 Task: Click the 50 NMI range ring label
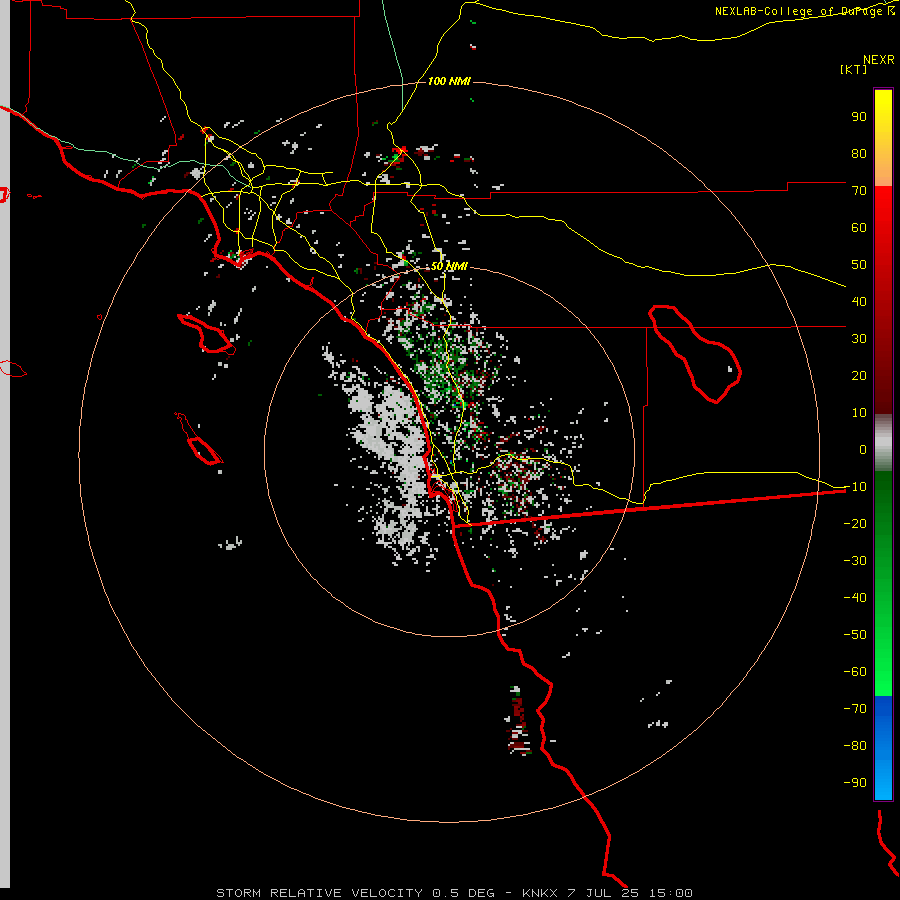click(449, 266)
